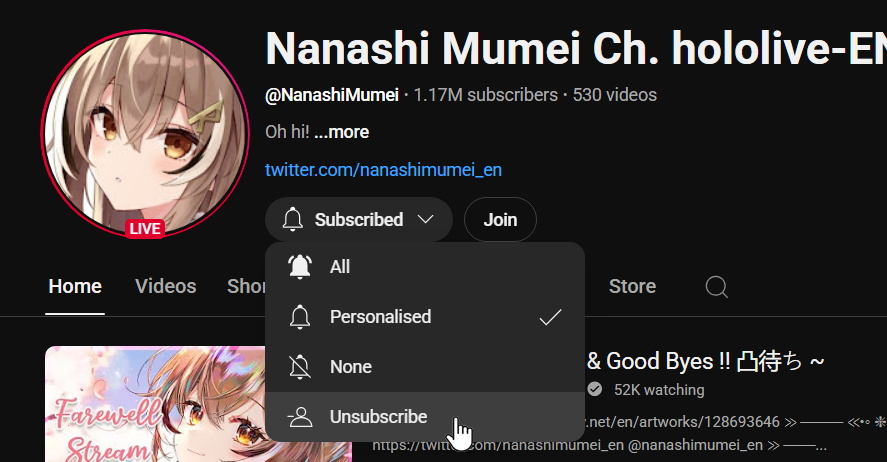Click the crossed-out bell icon for None
Viewport: 887px width, 462px height.
[x=300, y=366]
